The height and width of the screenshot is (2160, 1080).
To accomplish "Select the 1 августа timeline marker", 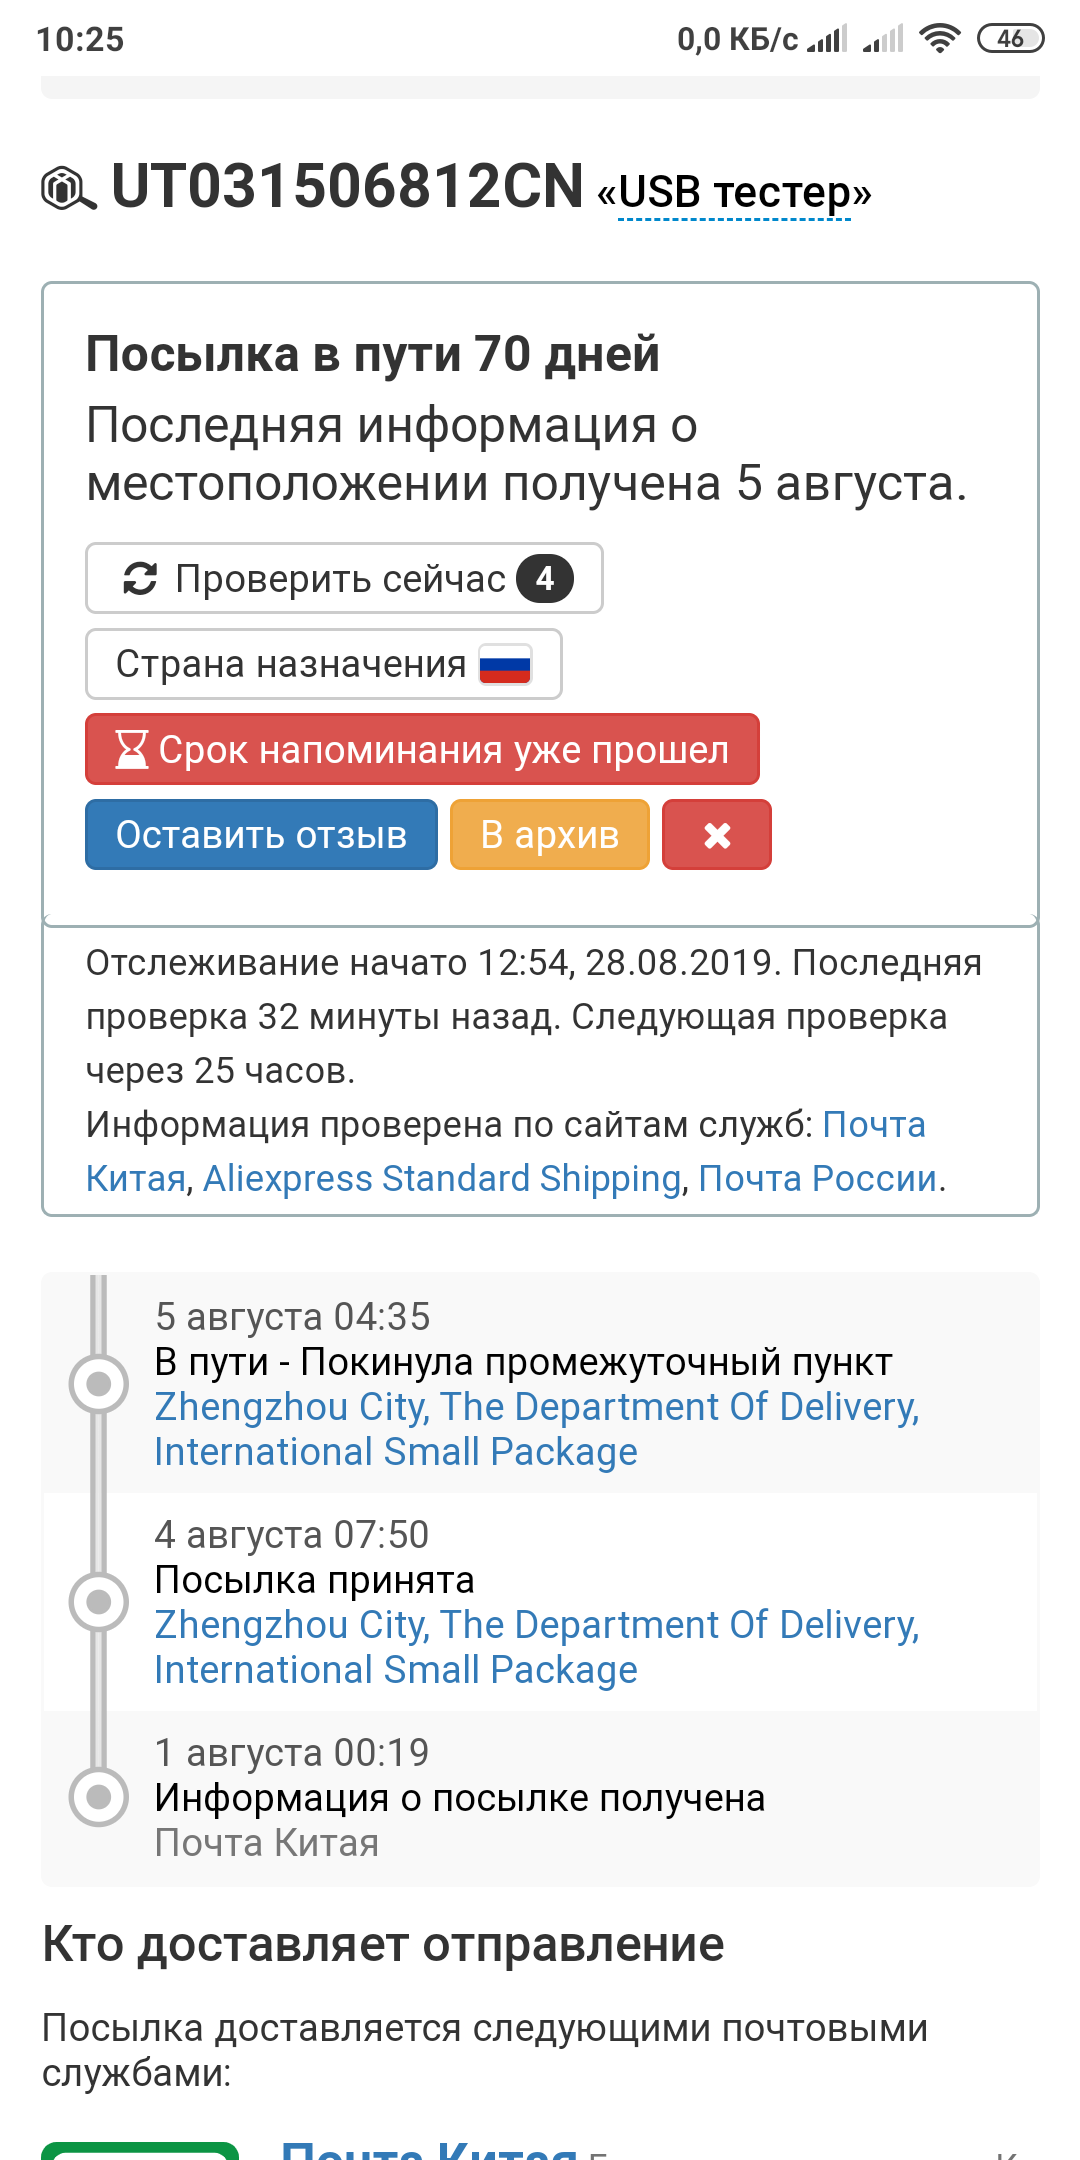I will click(x=98, y=1797).
